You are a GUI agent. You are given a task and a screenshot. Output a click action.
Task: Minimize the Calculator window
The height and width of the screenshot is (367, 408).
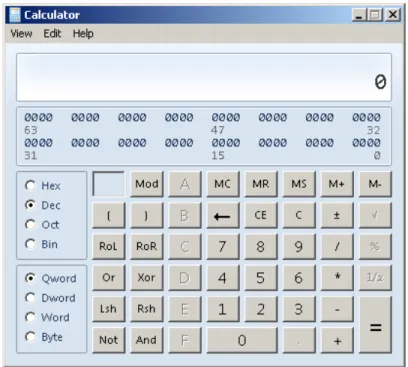tap(359, 15)
